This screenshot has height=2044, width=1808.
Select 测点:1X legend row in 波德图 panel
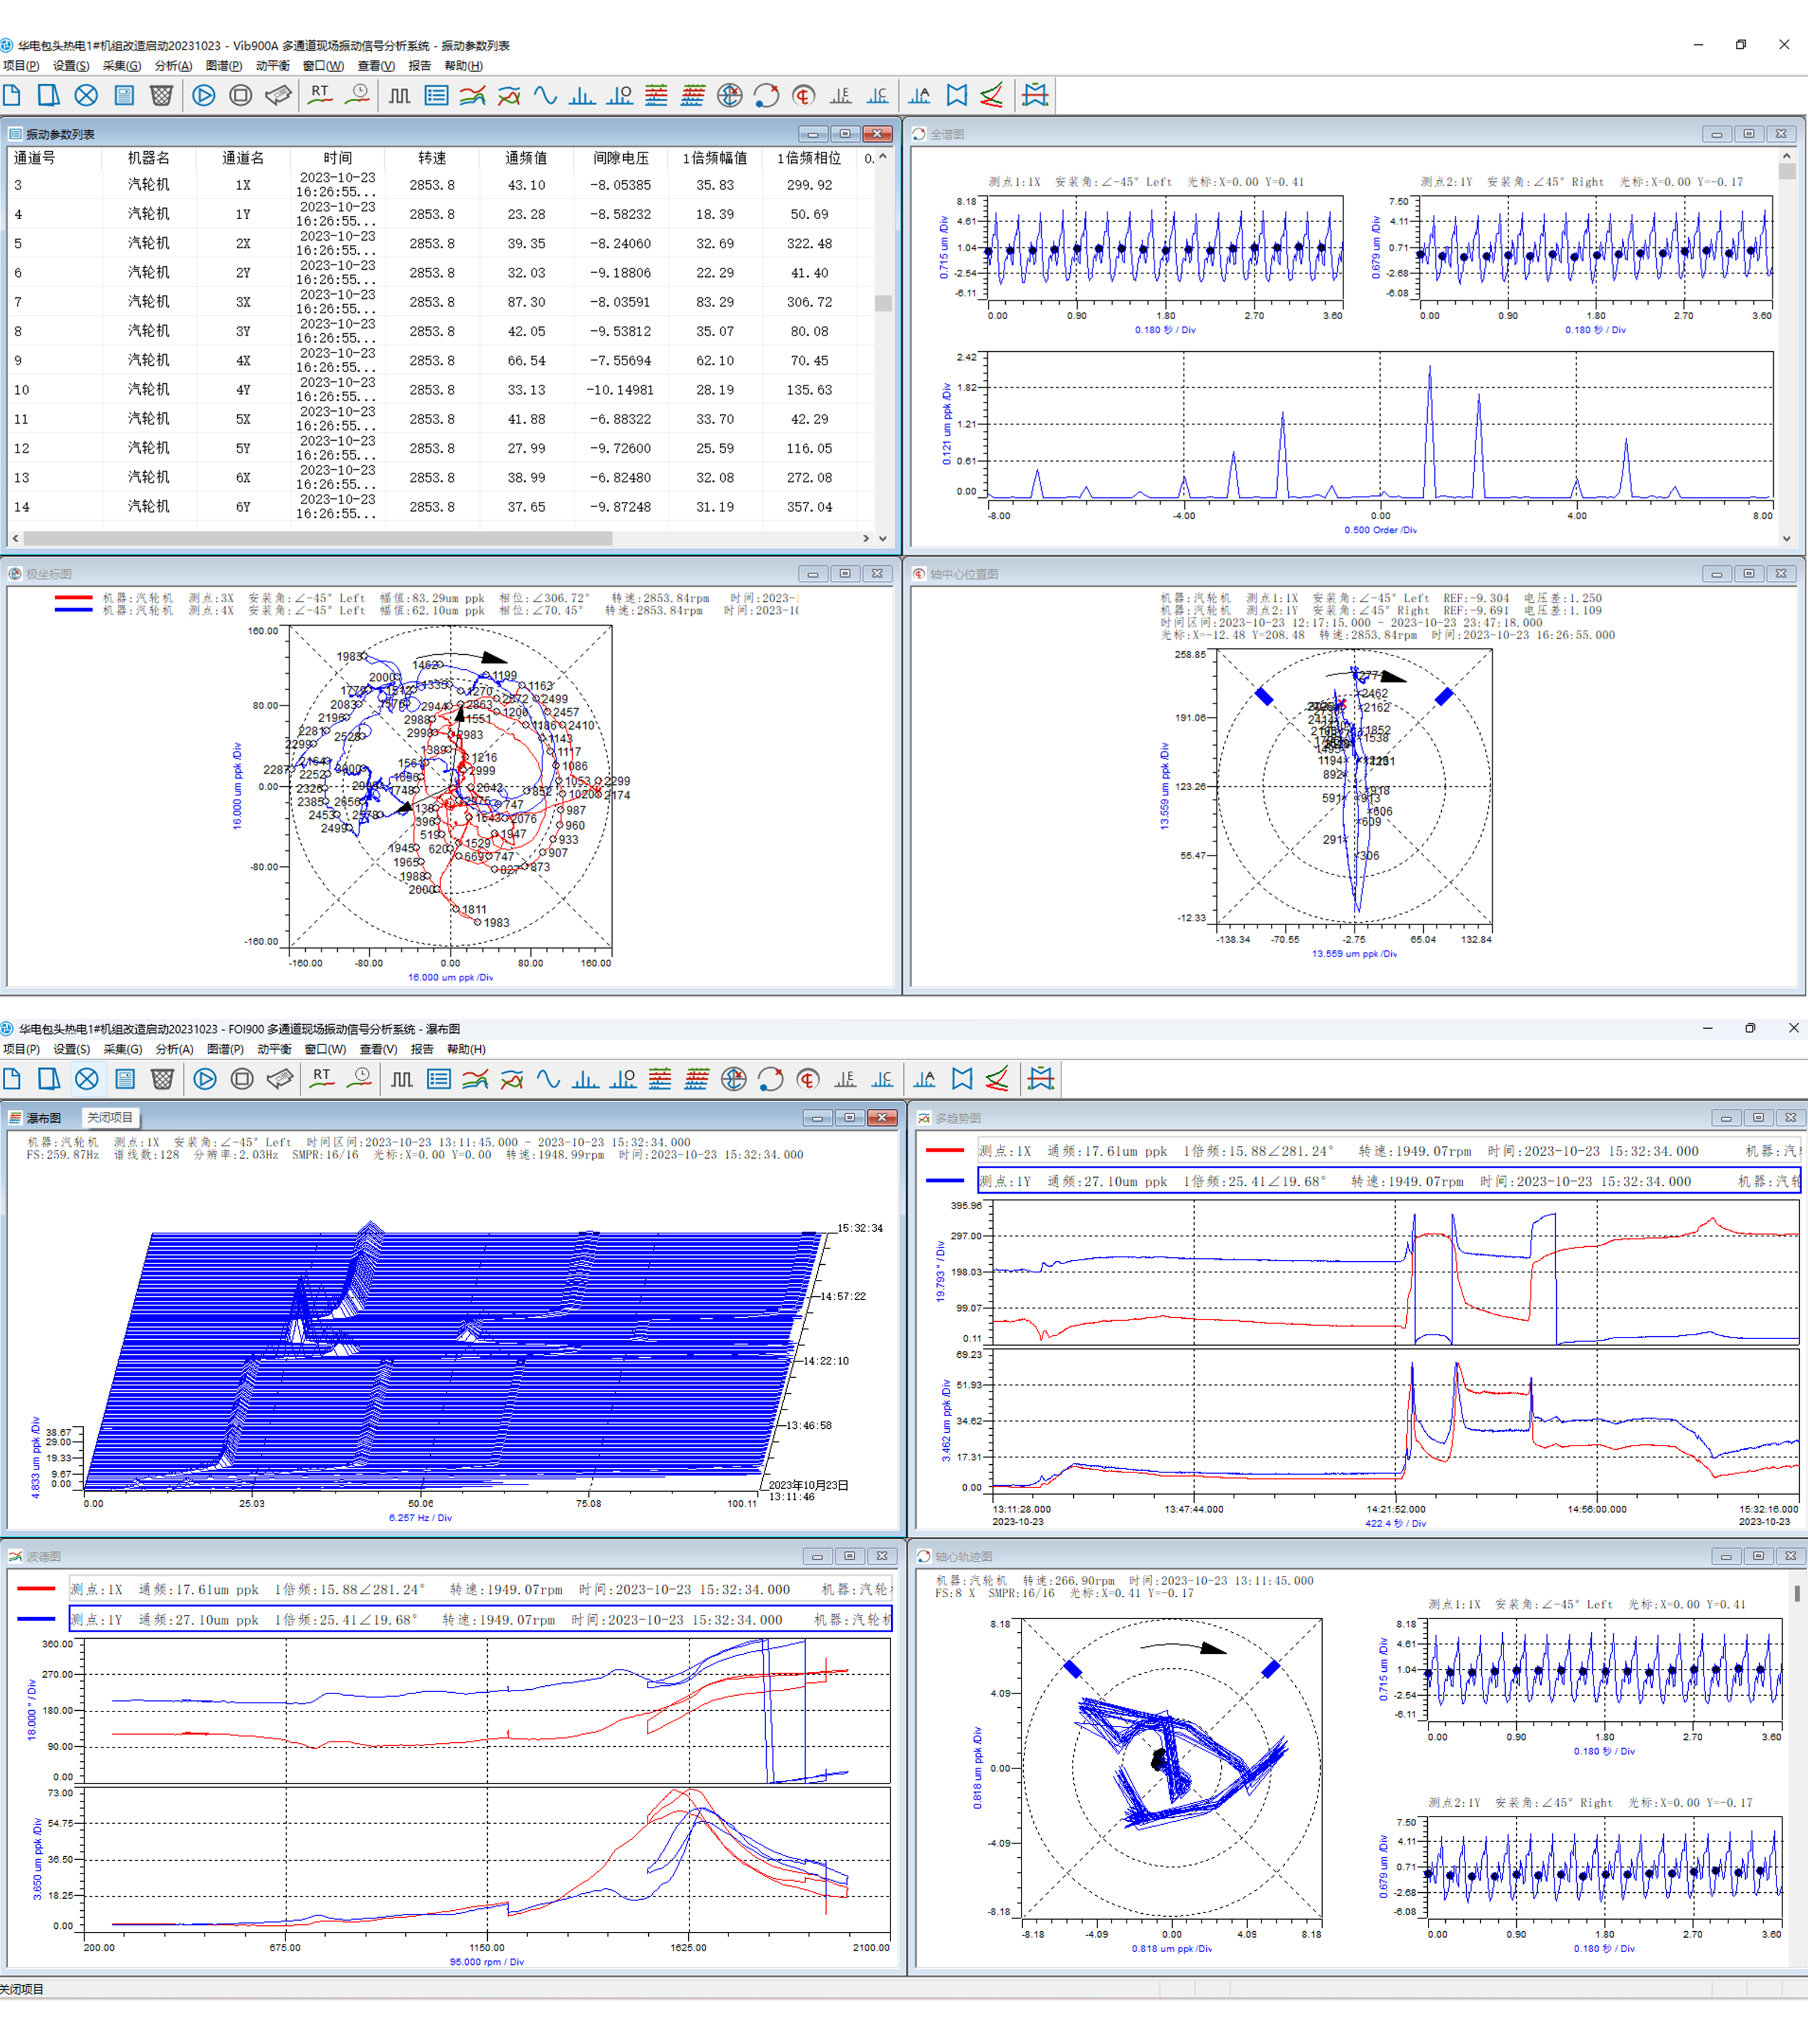click(480, 1590)
